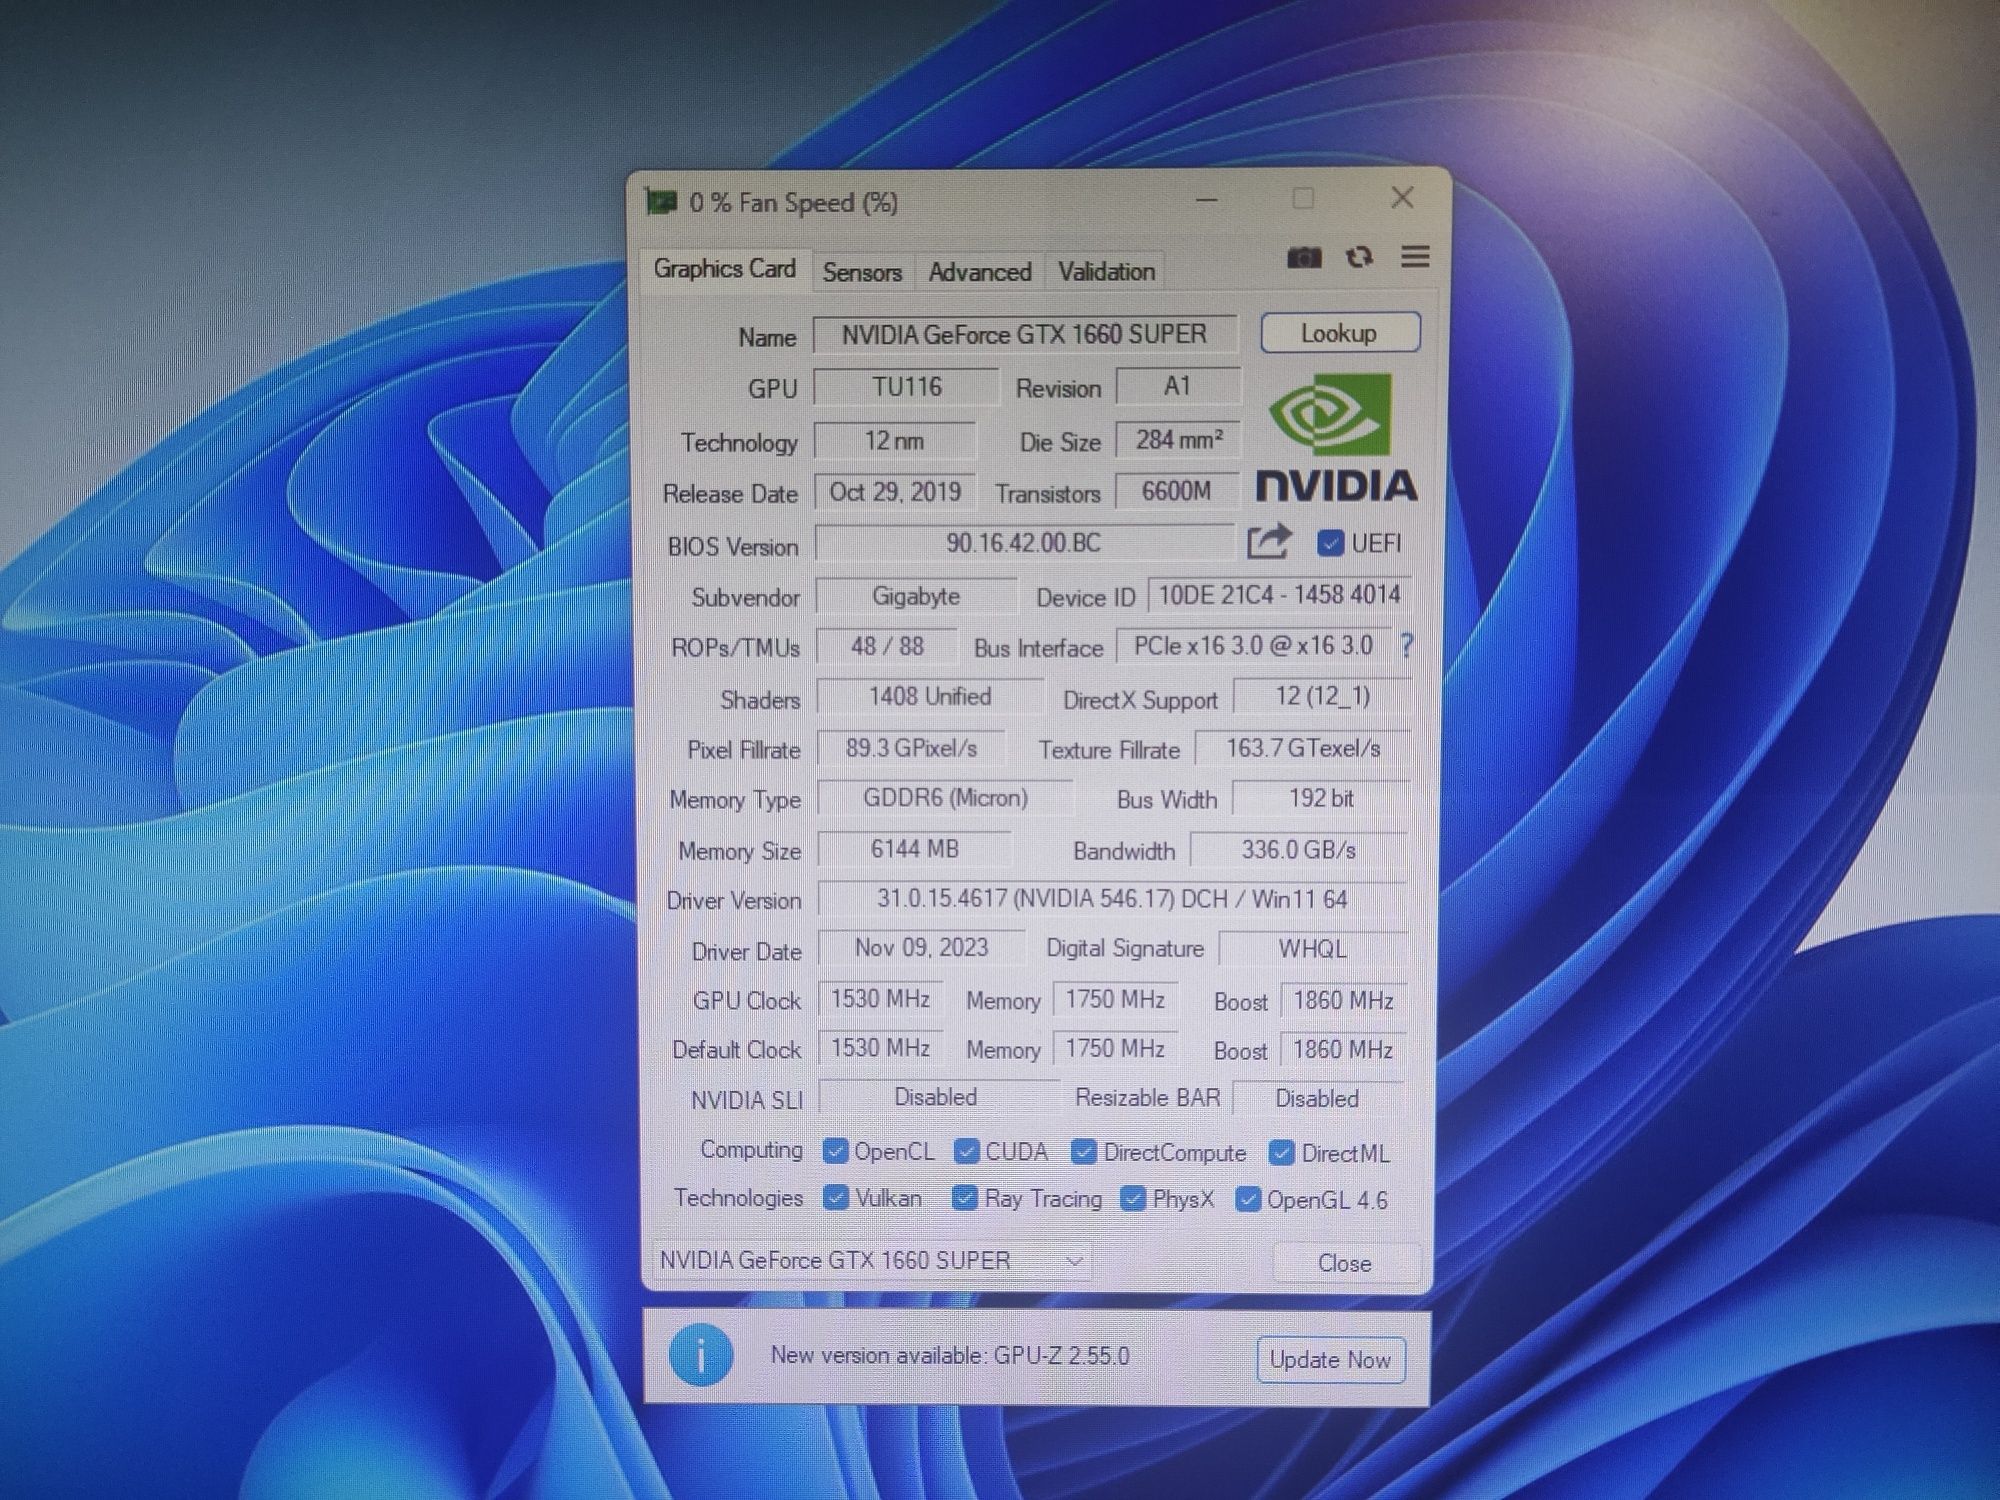Click the Update Now button
Screen dimensions: 2000x1500
click(1330, 1360)
